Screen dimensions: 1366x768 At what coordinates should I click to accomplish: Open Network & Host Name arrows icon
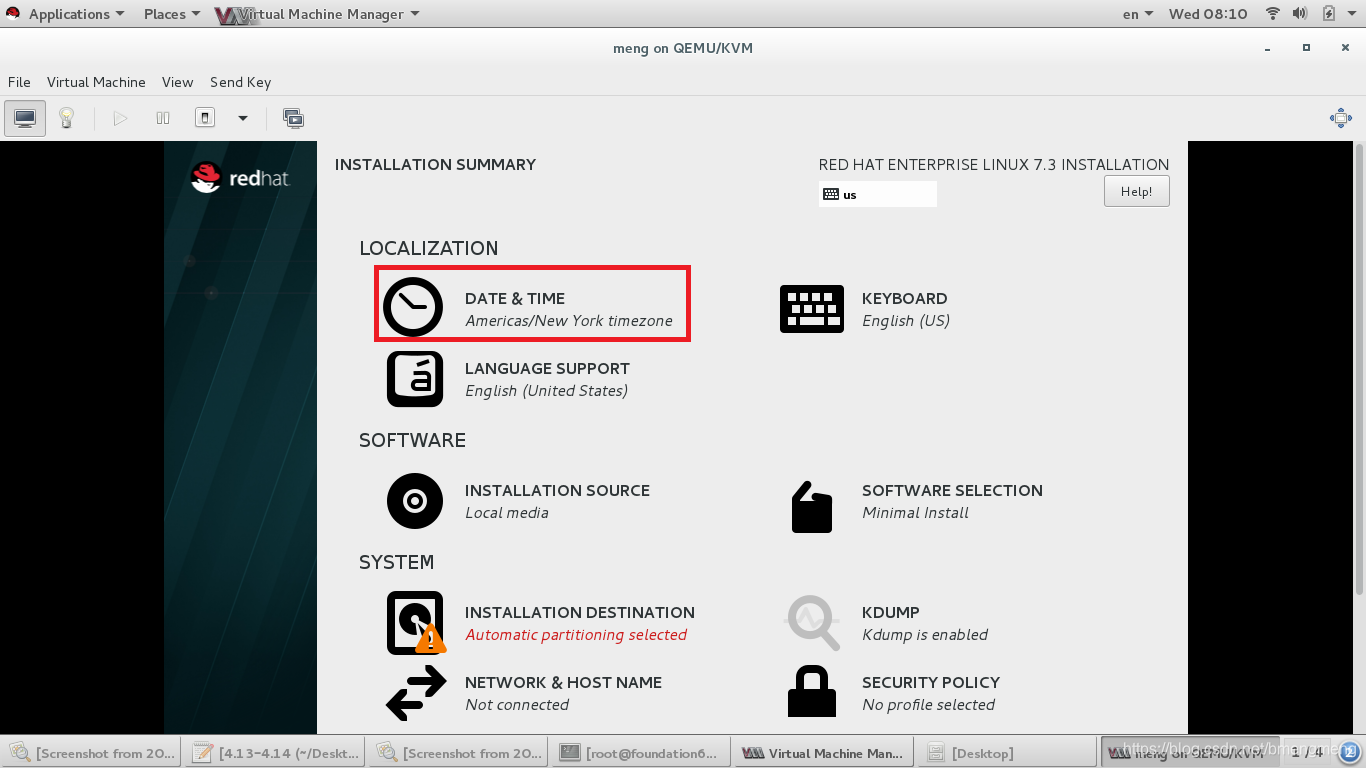click(416, 693)
